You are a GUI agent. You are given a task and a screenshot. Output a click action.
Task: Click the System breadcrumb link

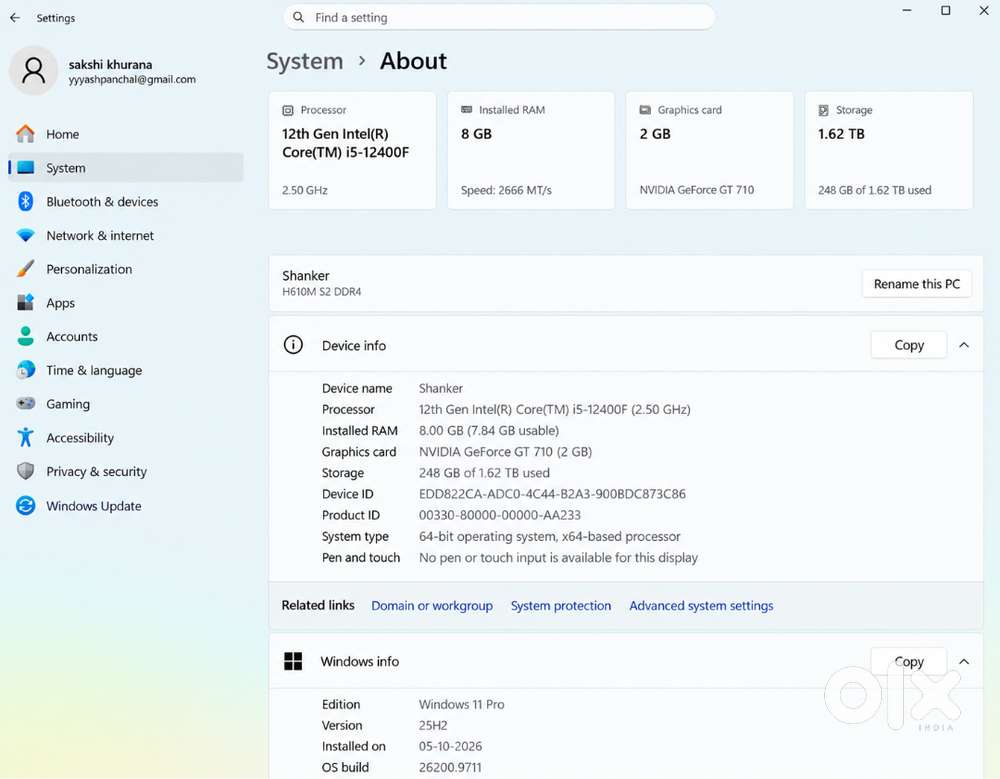coord(304,61)
